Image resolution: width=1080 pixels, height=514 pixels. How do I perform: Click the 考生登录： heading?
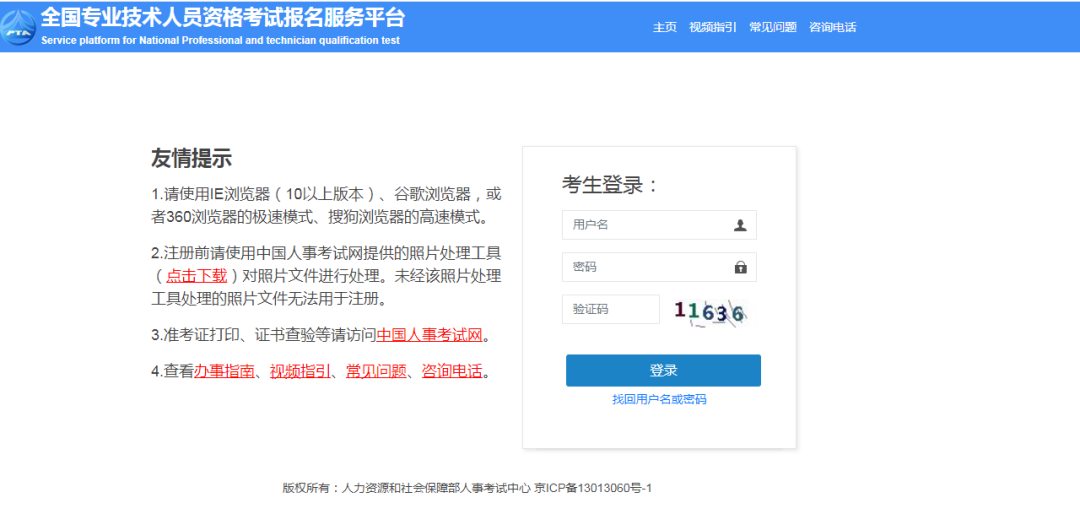[611, 185]
